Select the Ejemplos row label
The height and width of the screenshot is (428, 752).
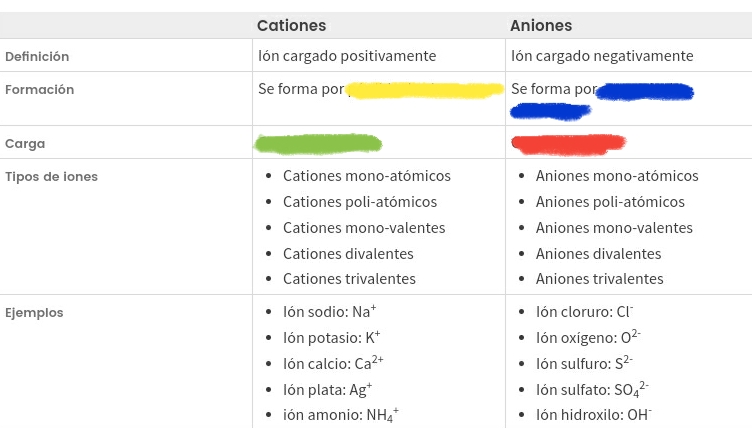(x=34, y=313)
